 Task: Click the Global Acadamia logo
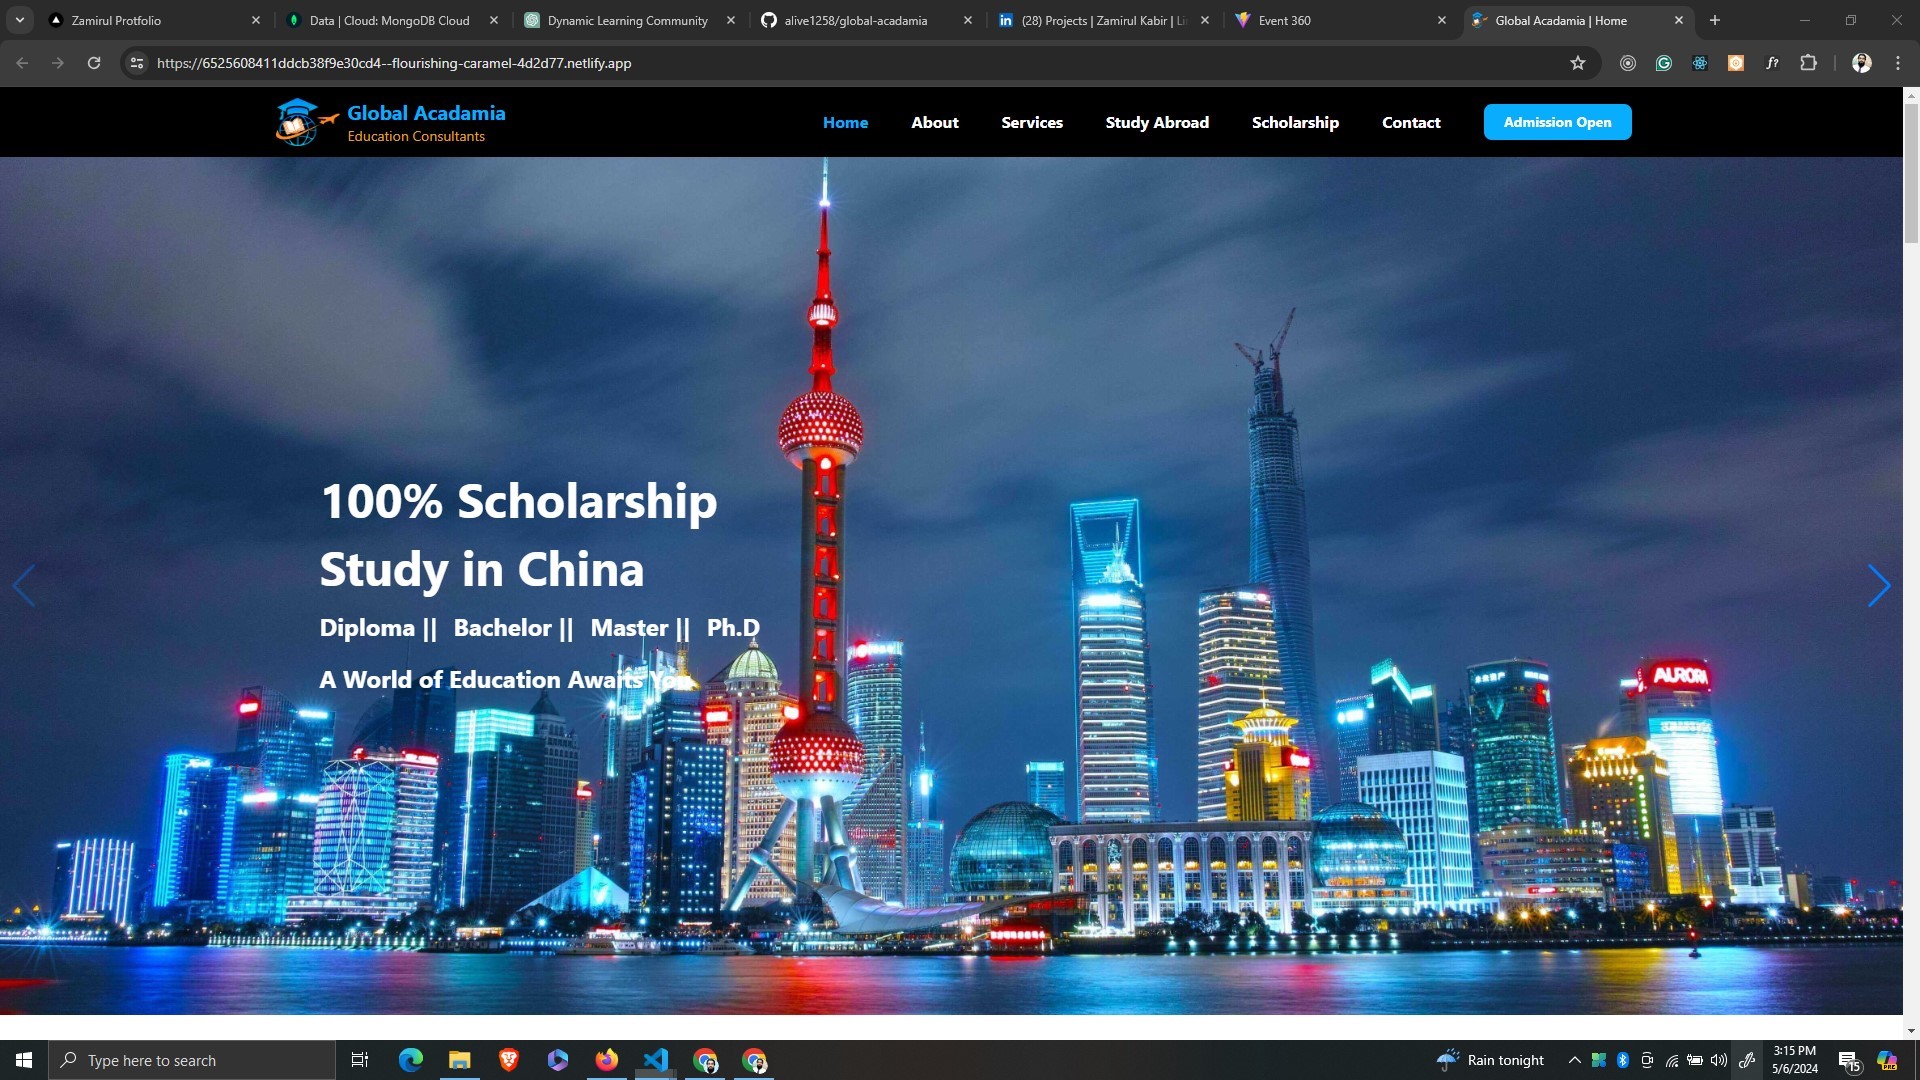[x=390, y=122]
